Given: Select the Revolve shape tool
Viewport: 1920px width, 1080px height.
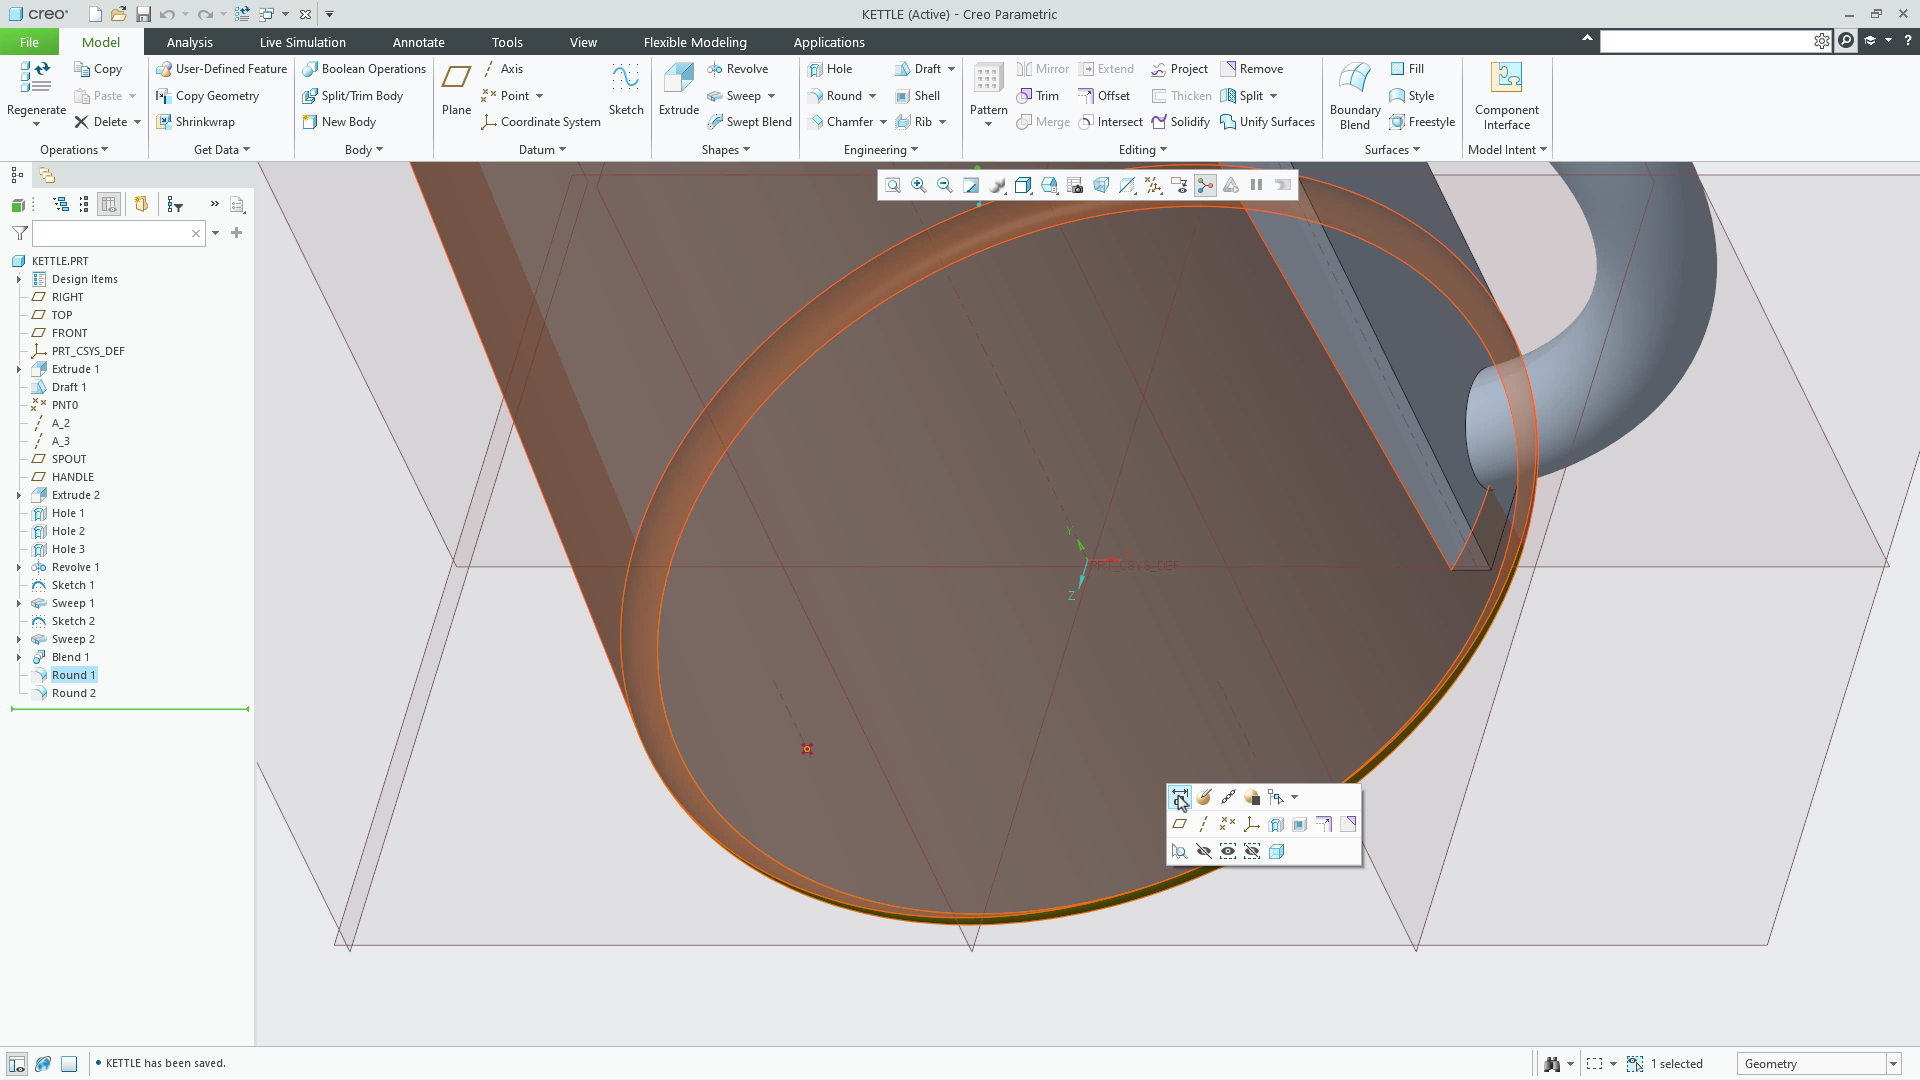Looking at the screenshot, I should [737, 69].
